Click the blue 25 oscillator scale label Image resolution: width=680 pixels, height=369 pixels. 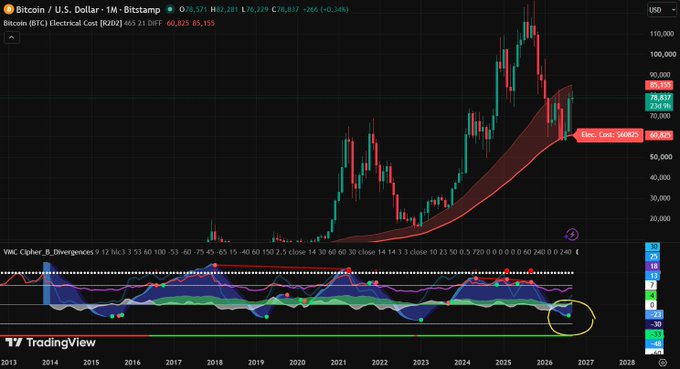(x=654, y=257)
